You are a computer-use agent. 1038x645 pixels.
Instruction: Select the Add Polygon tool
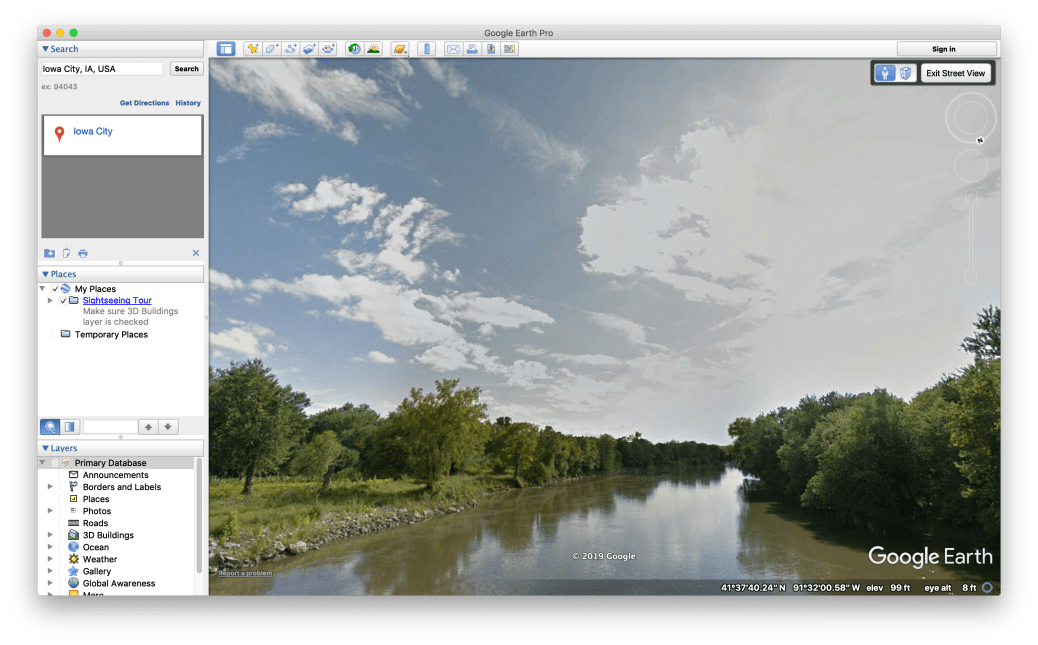click(271, 48)
